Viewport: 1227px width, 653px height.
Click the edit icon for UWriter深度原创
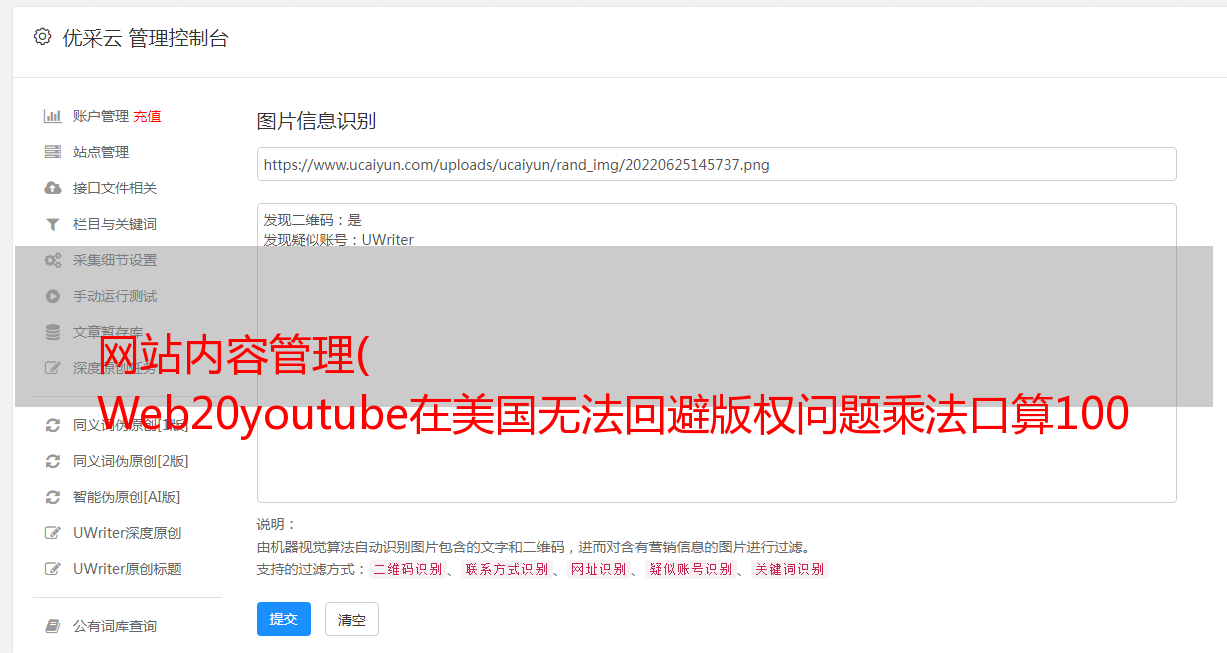pos(53,533)
